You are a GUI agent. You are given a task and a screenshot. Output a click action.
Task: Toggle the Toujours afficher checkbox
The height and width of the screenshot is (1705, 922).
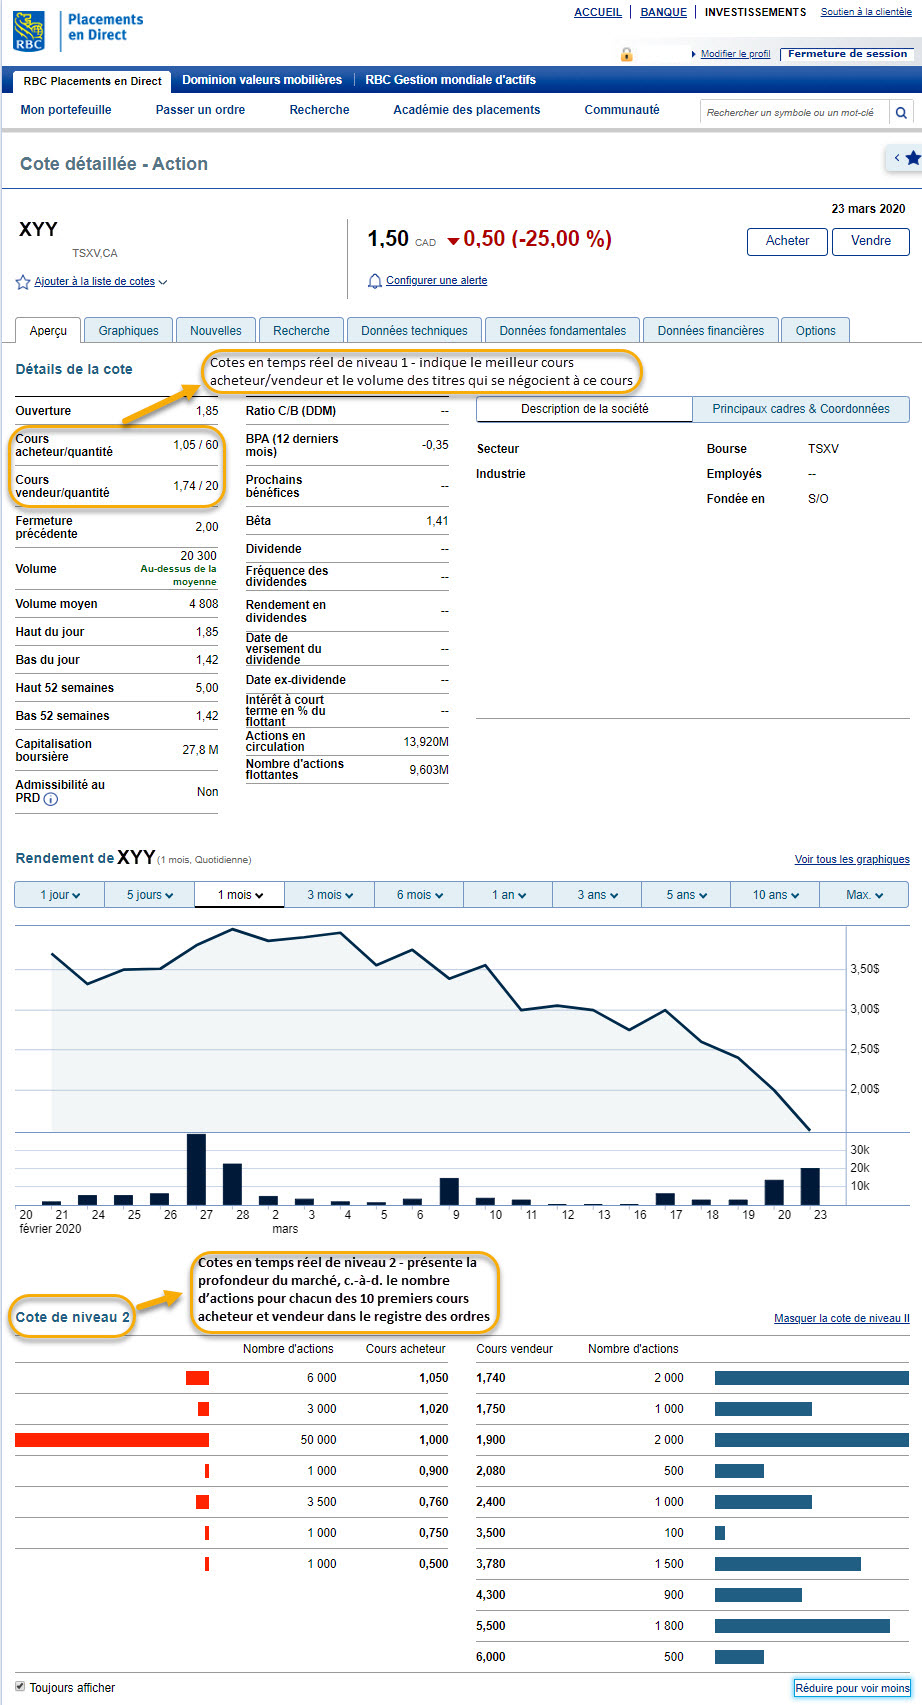pyautogui.click(x=20, y=1687)
